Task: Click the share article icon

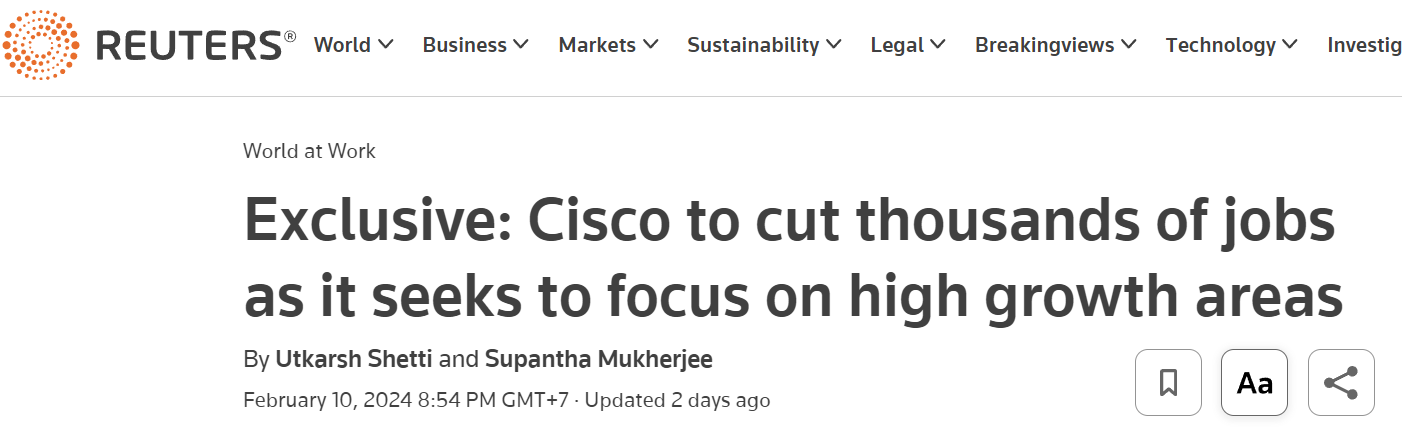Action: coord(1340,382)
